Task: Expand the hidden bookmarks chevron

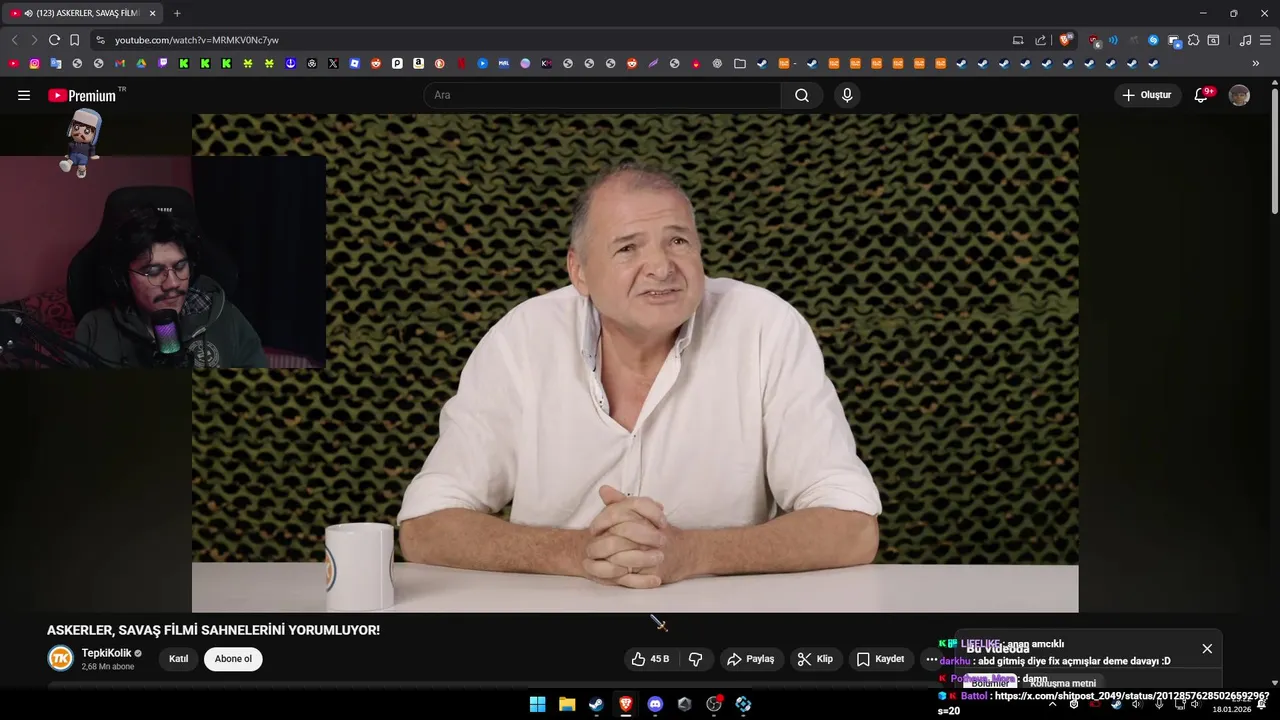Action: click(1255, 63)
